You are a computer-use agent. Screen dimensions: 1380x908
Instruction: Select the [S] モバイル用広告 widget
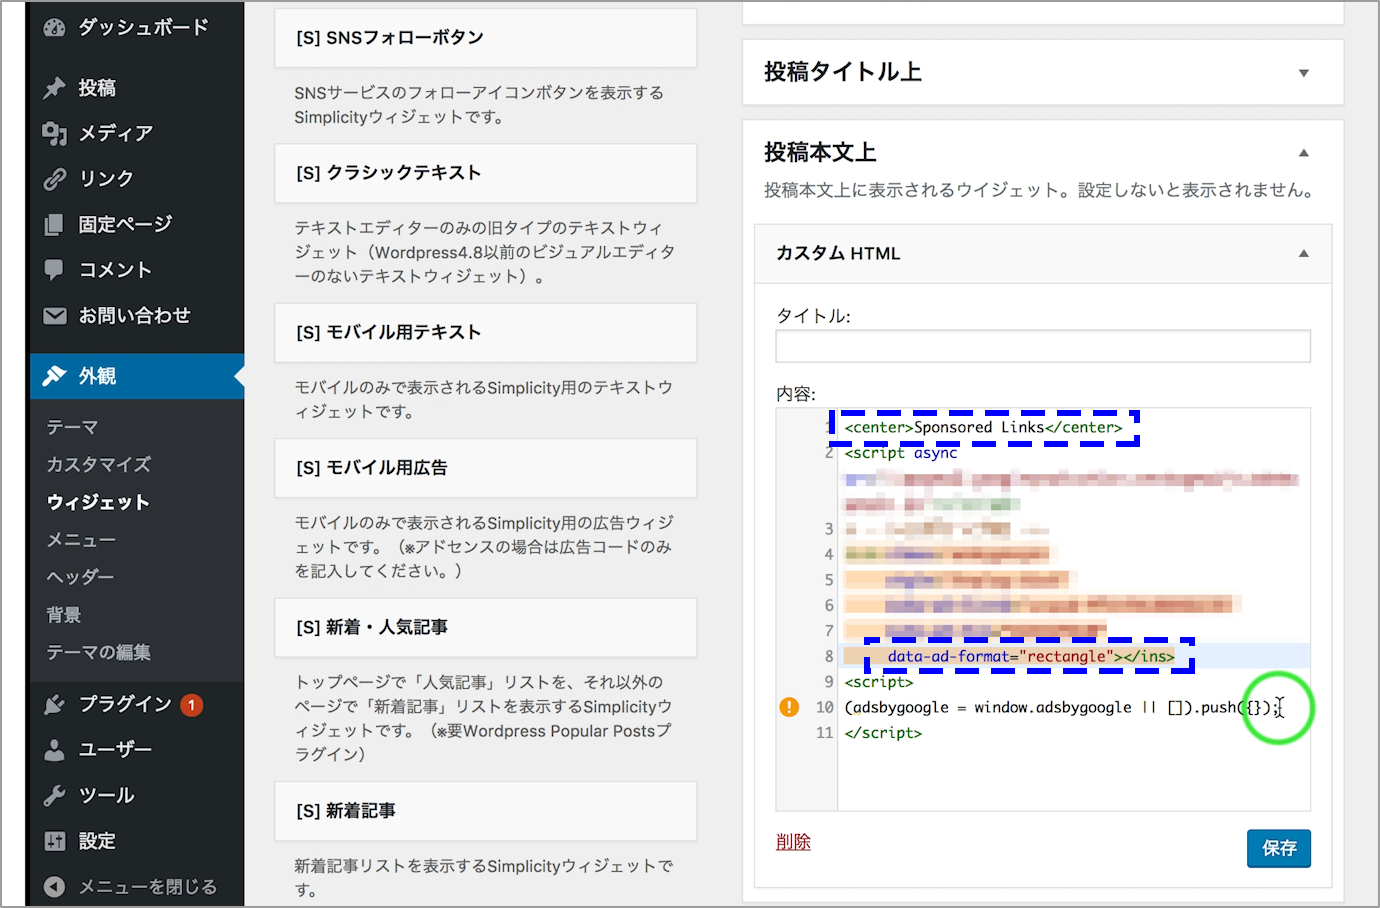(486, 468)
